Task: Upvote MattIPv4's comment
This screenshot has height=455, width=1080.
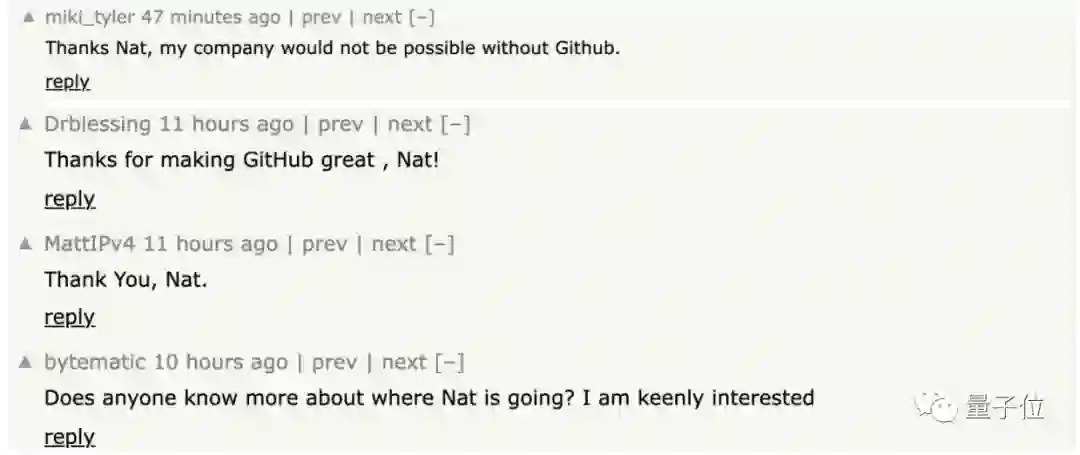Action: click(26, 244)
